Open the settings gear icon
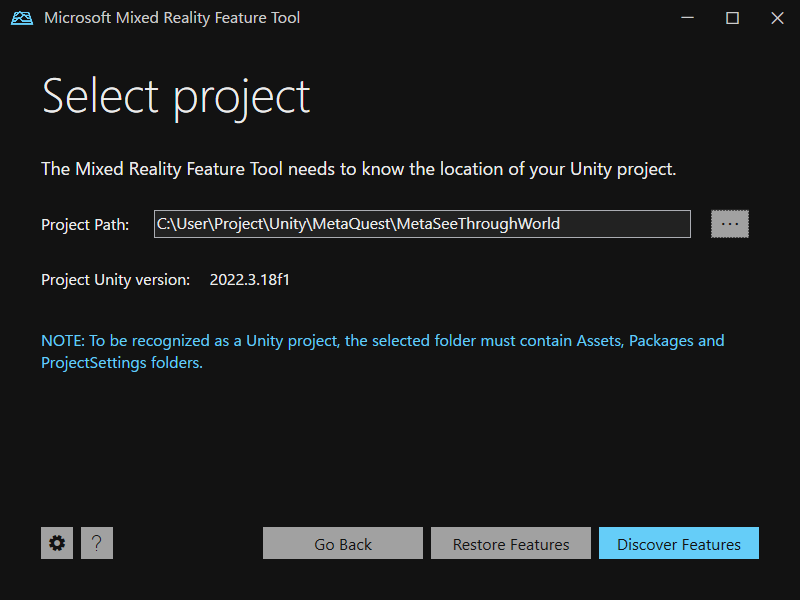 point(57,543)
